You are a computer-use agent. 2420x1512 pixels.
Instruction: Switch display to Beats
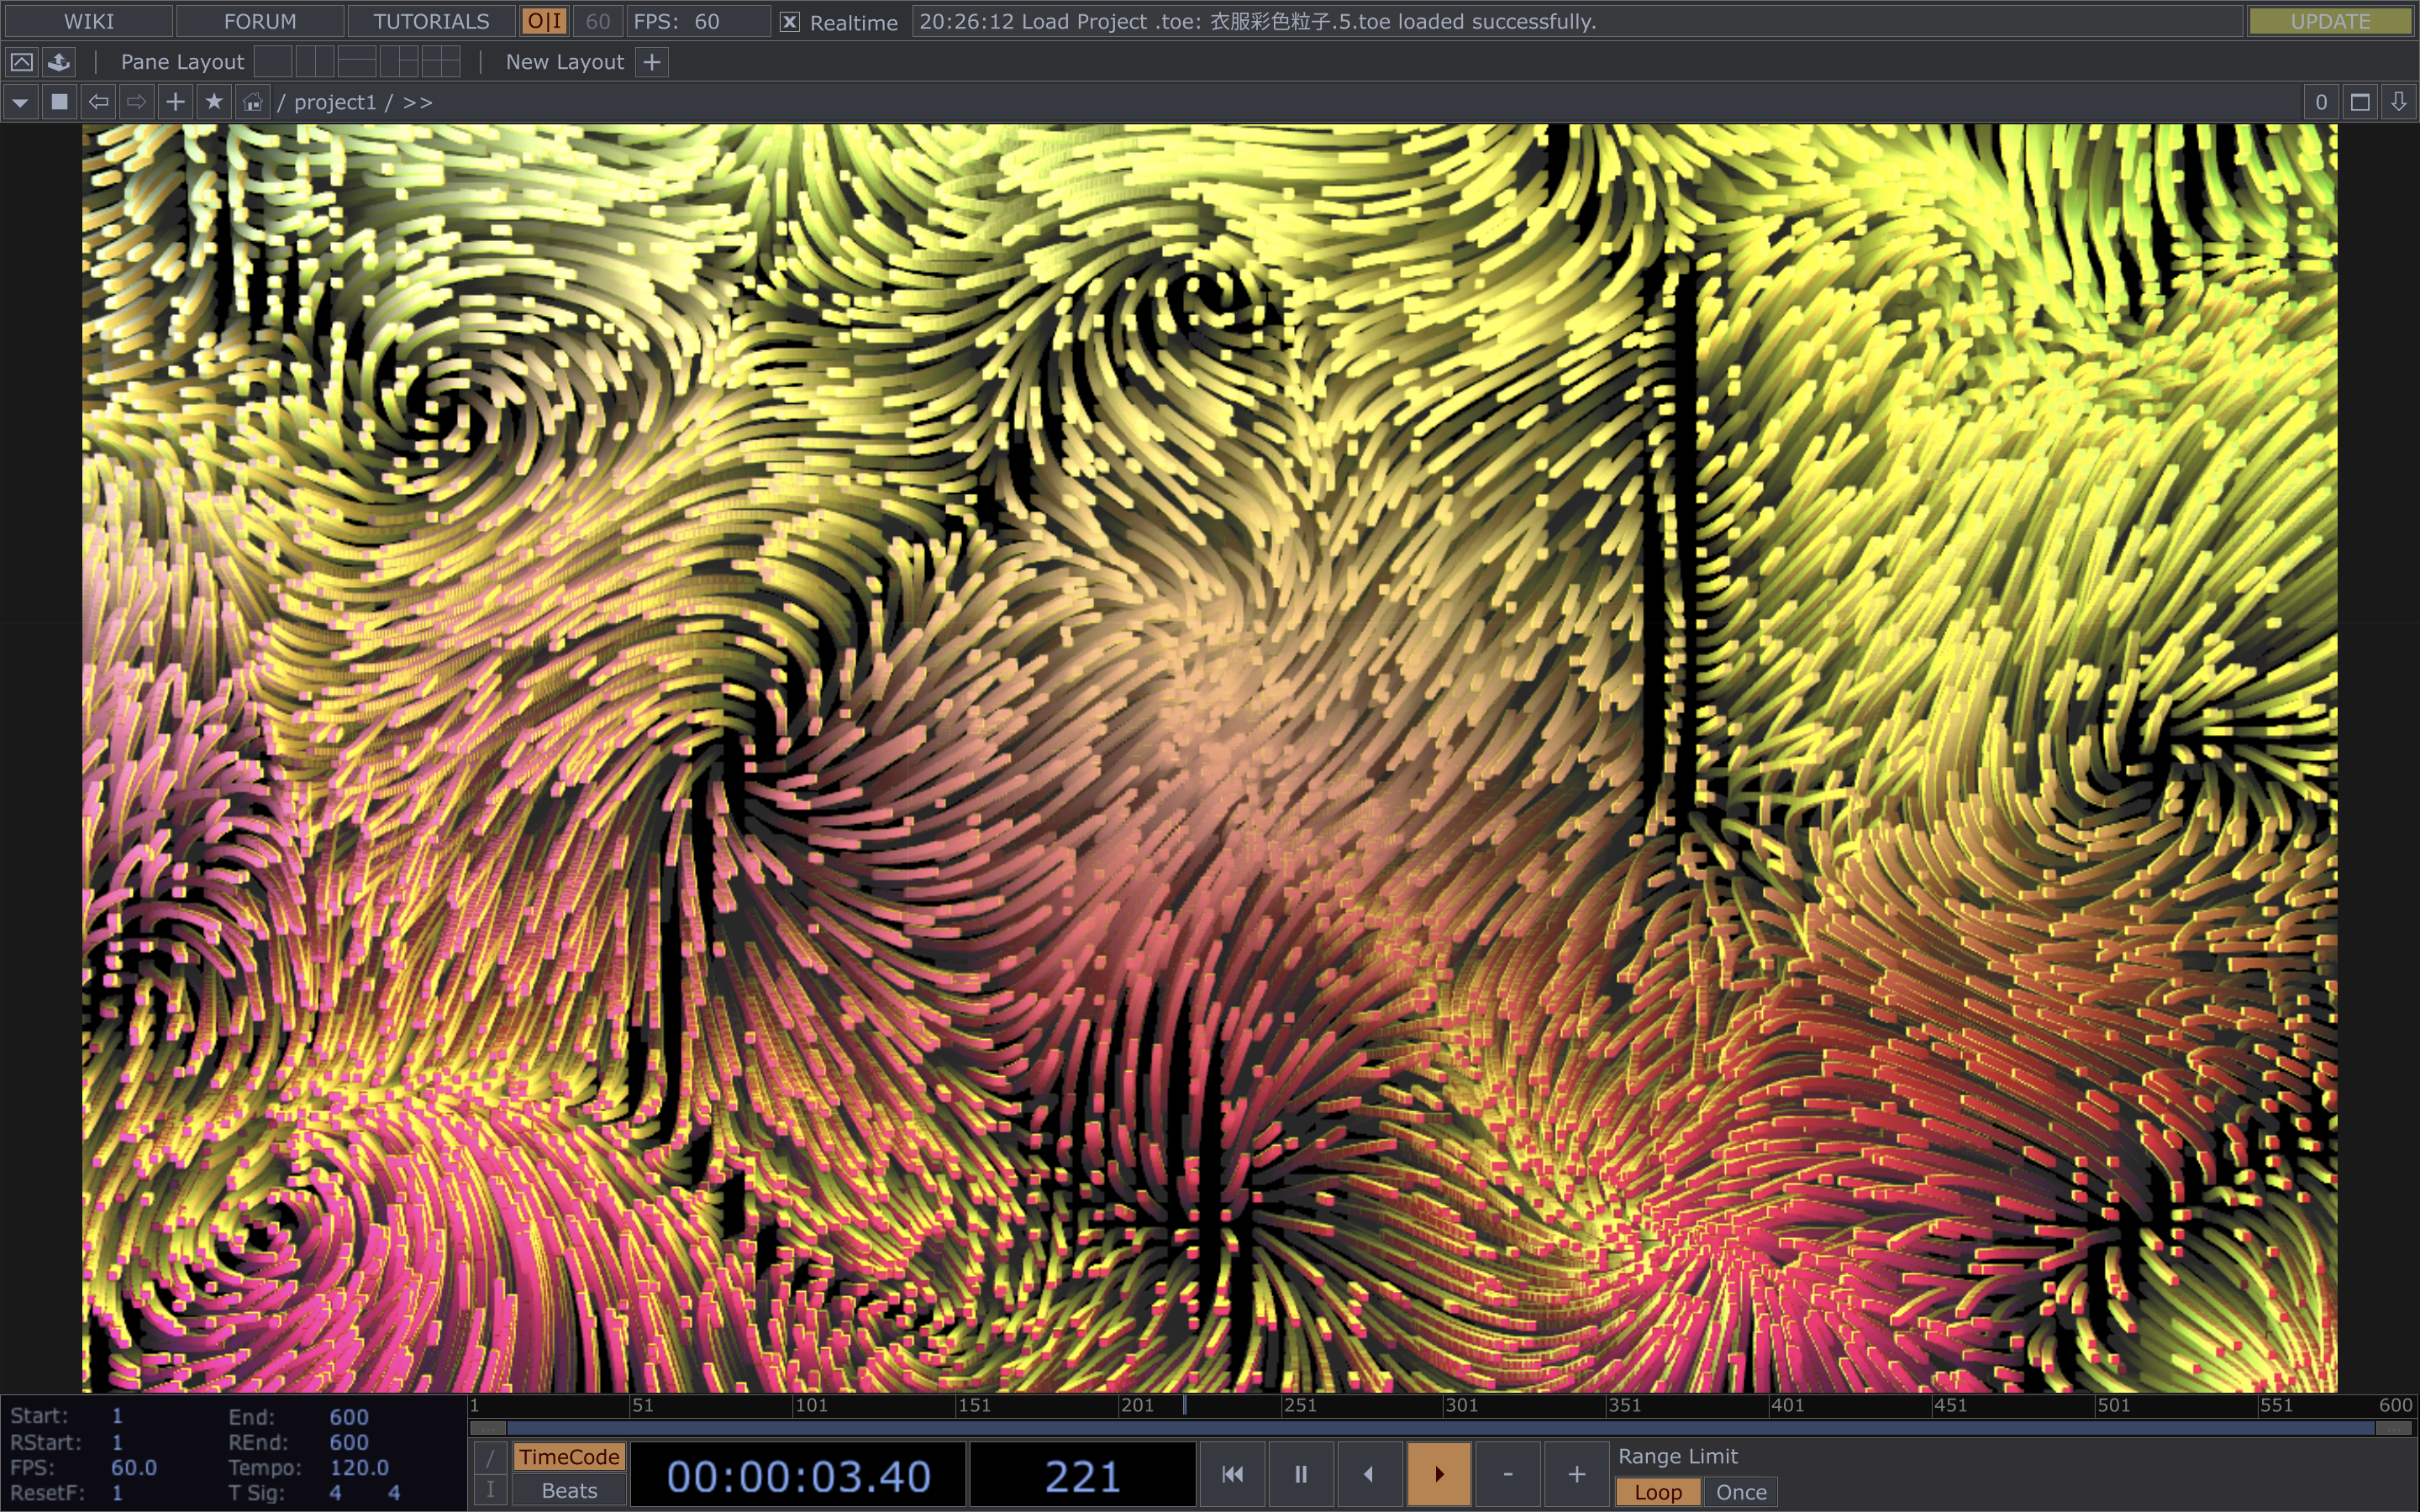(569, 1490)
